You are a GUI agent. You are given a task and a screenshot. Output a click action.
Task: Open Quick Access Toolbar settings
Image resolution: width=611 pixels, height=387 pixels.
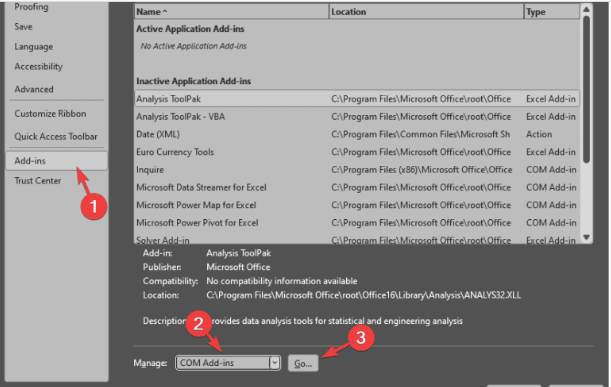[x=56, y=136]
